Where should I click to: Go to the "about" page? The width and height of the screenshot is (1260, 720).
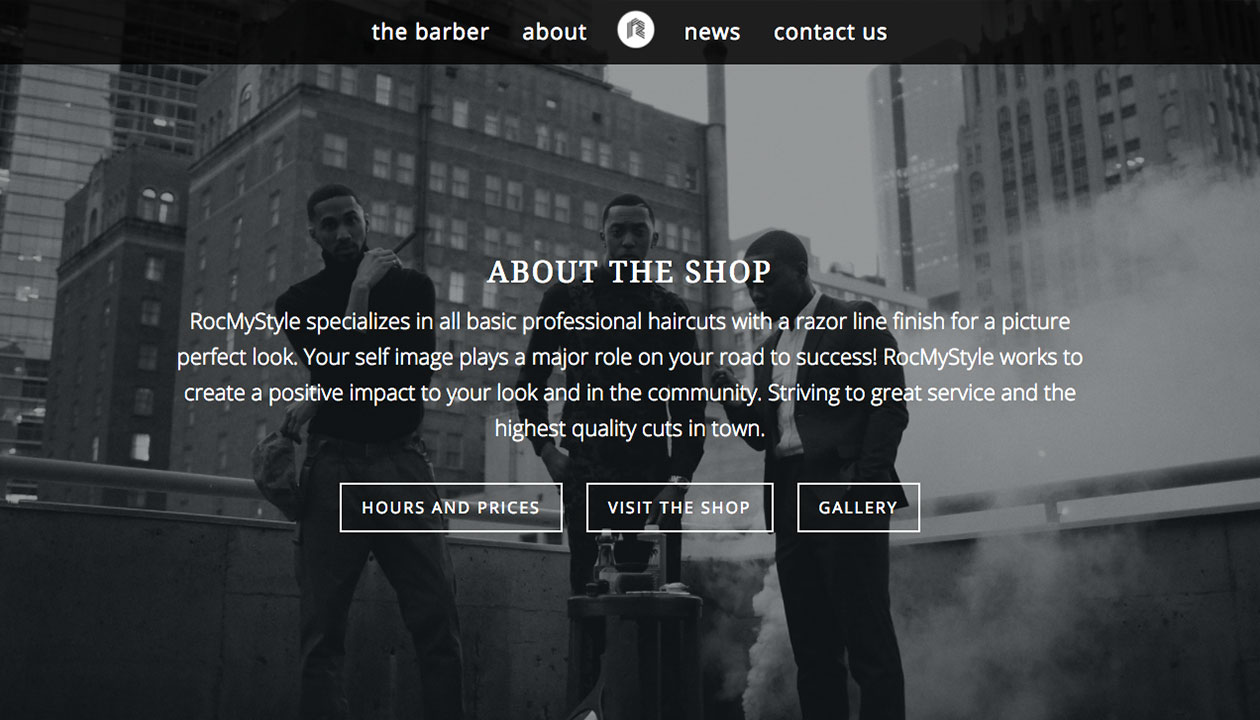coord(554,32)
